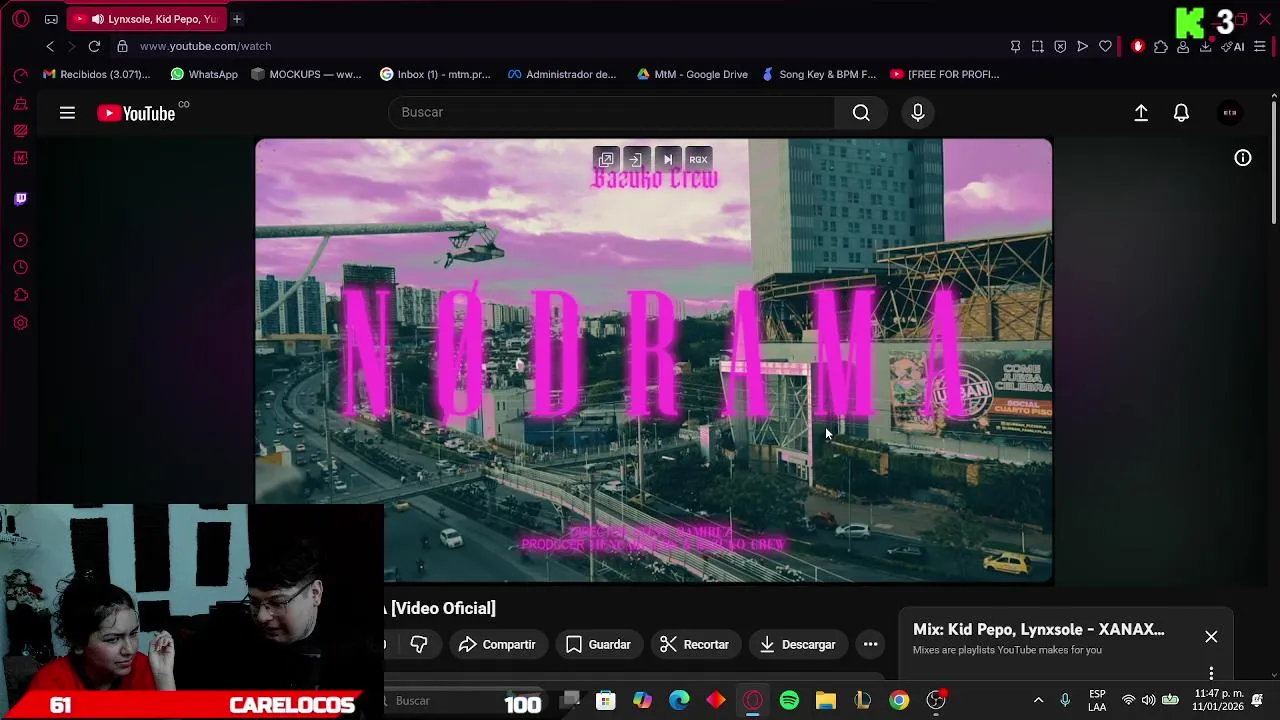This screenshot has width=1280, height=720.
Task: Open a new browser tab
Action: (x=237, y=19)
